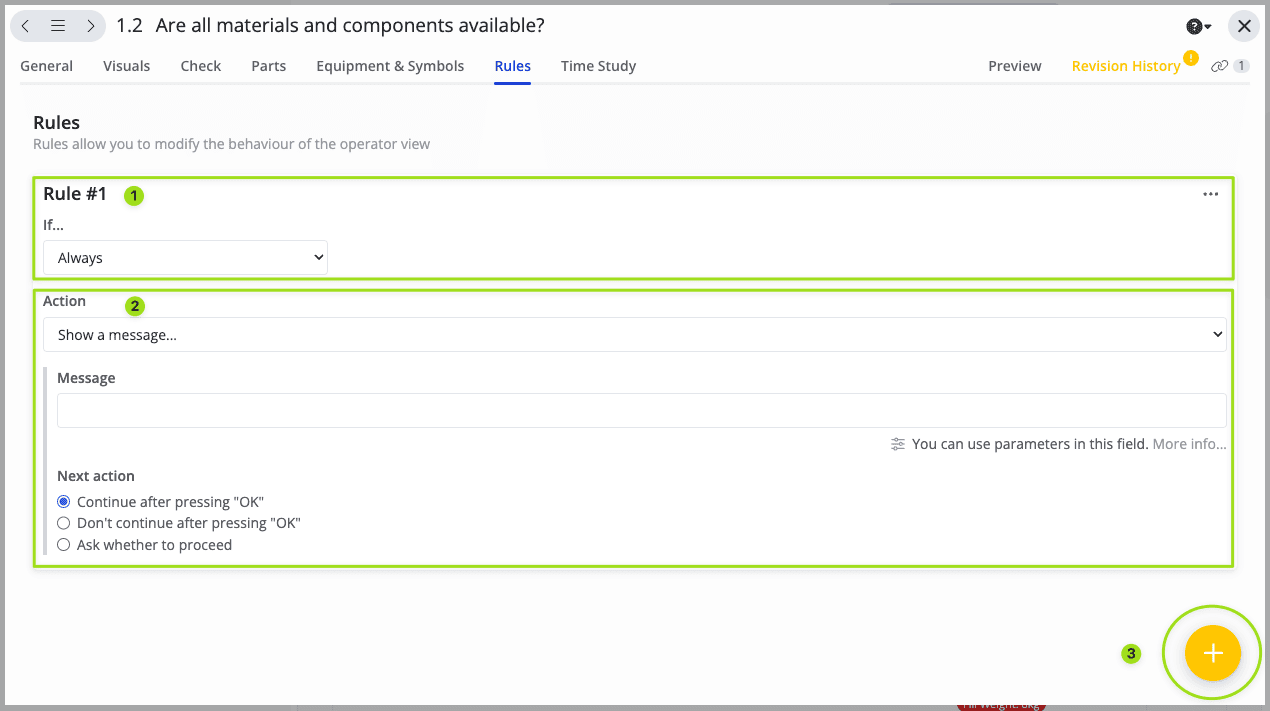The width and height of the screenshot is (1270, 711).
Task: Close the step editor dialog
Action: tap(1244, 26)
